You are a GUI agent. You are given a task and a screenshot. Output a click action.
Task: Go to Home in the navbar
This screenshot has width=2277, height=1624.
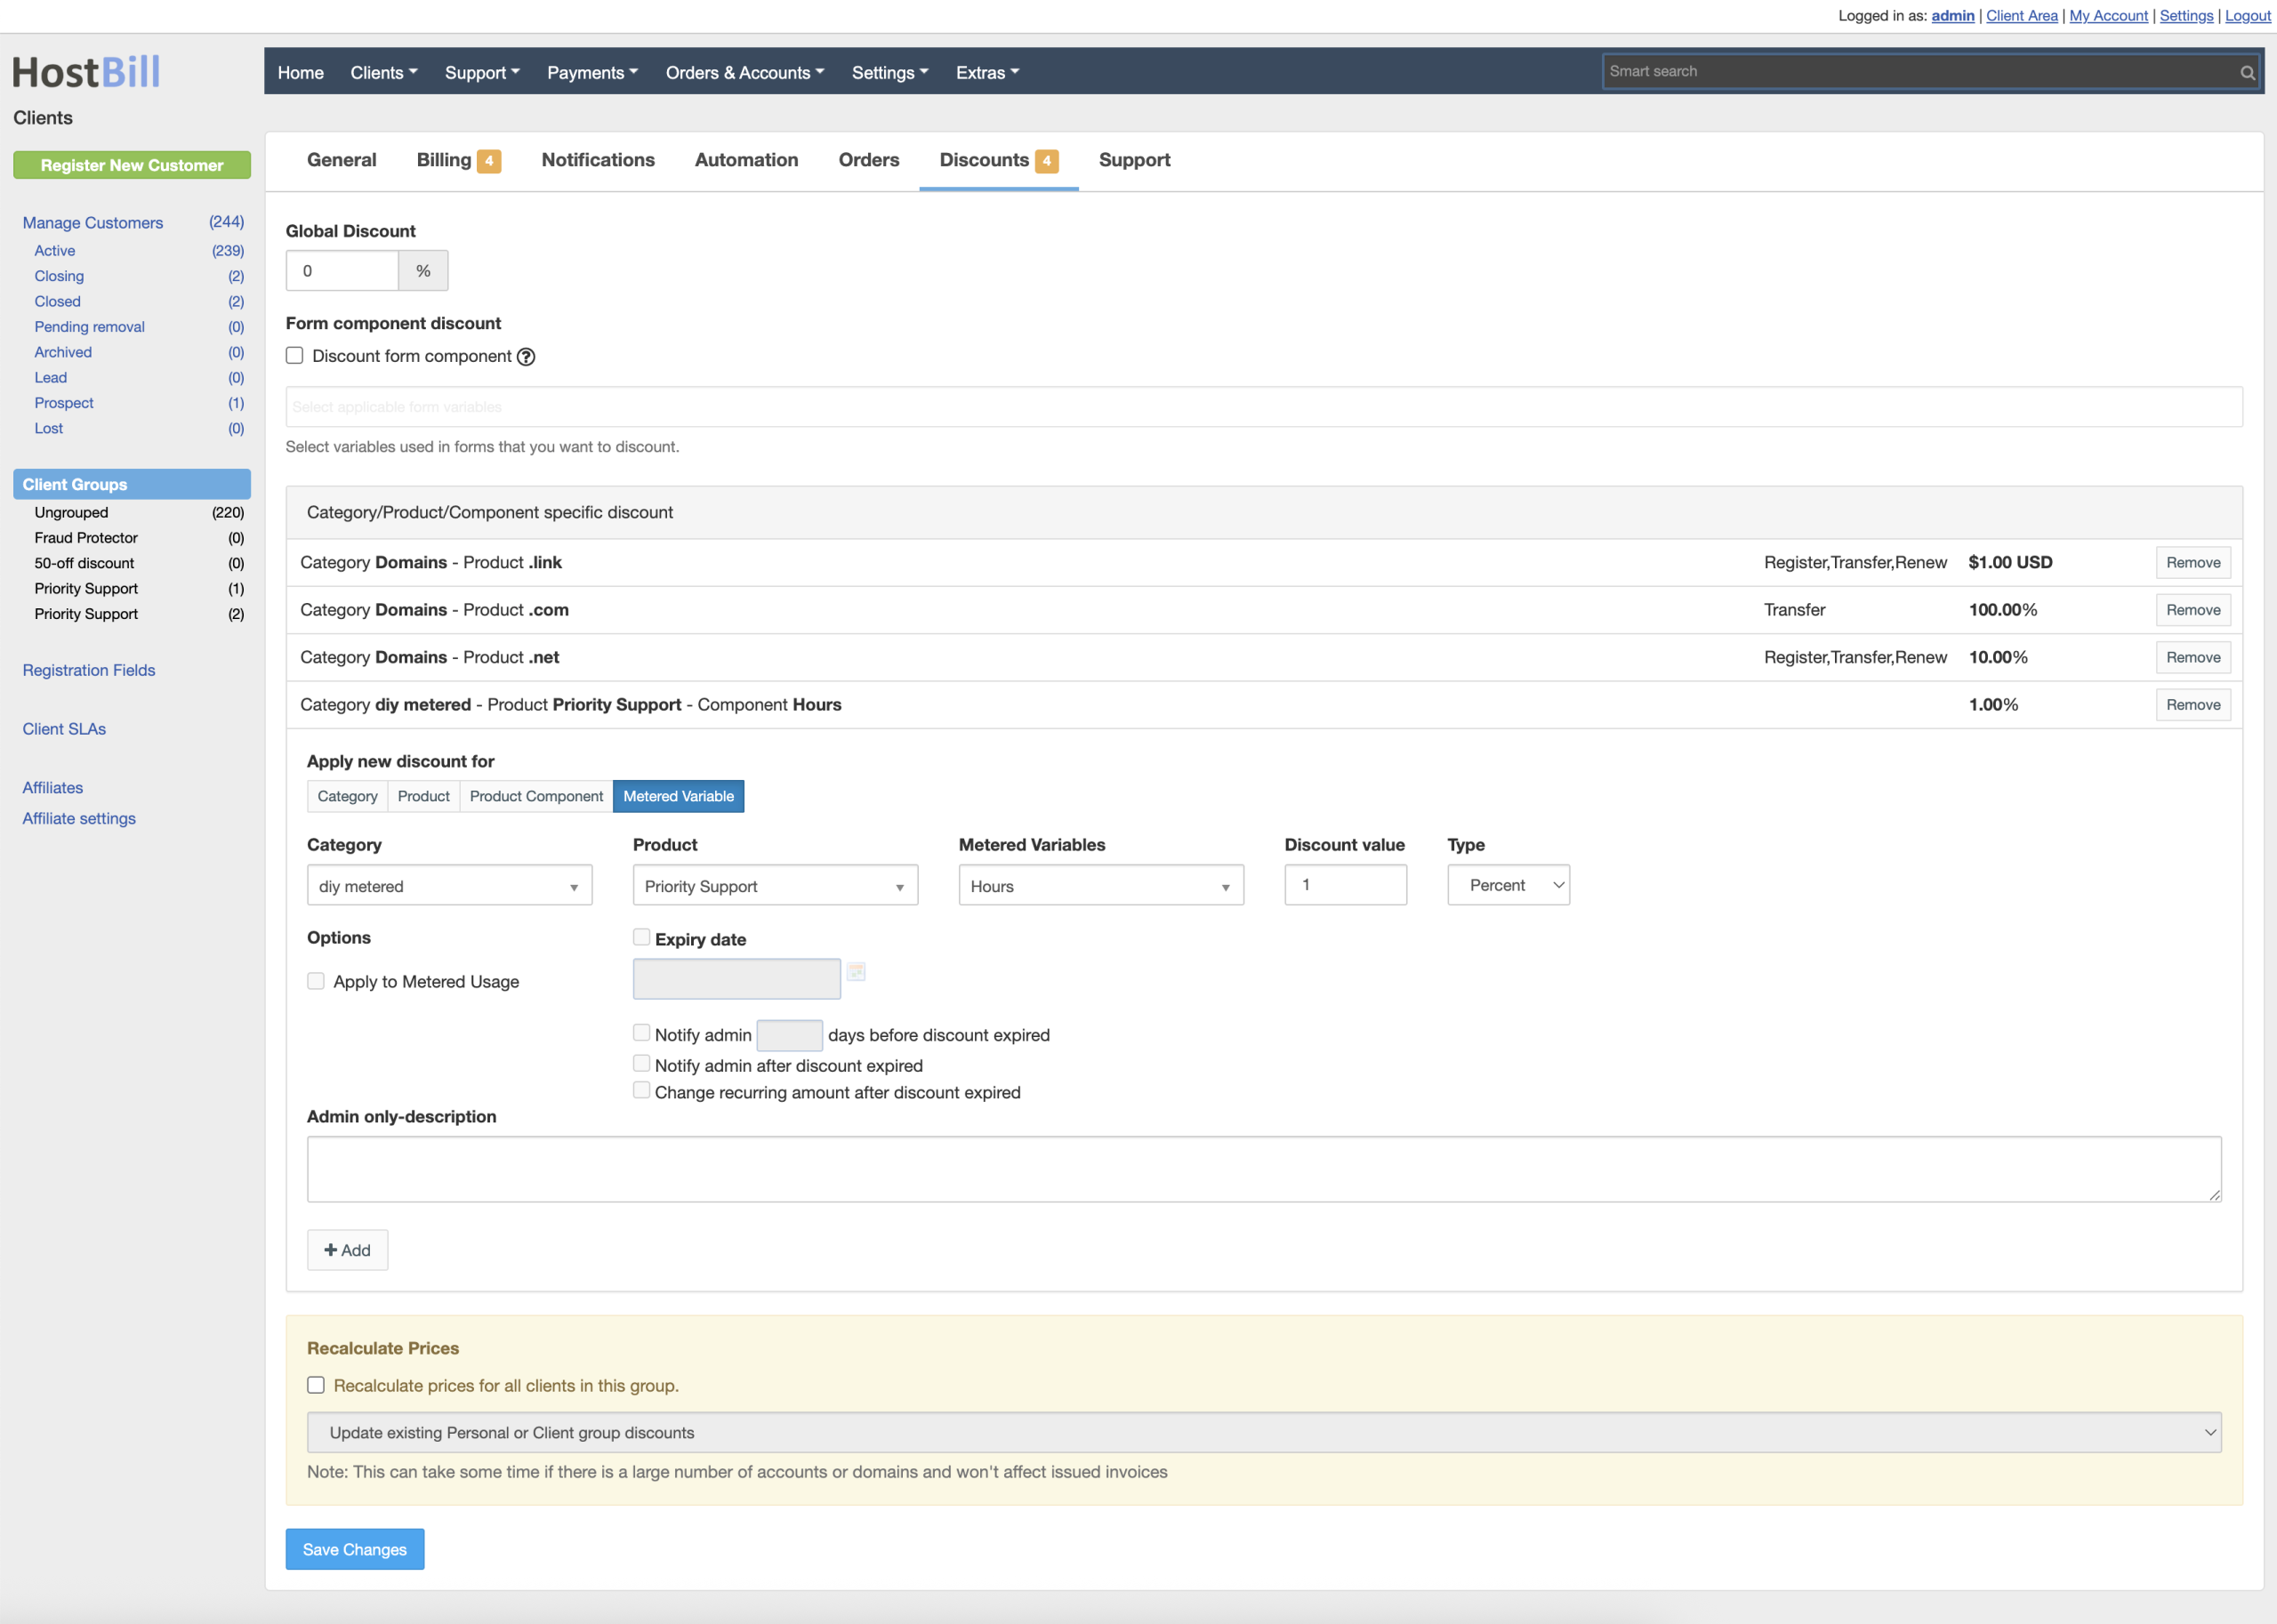tap(301, 72)
